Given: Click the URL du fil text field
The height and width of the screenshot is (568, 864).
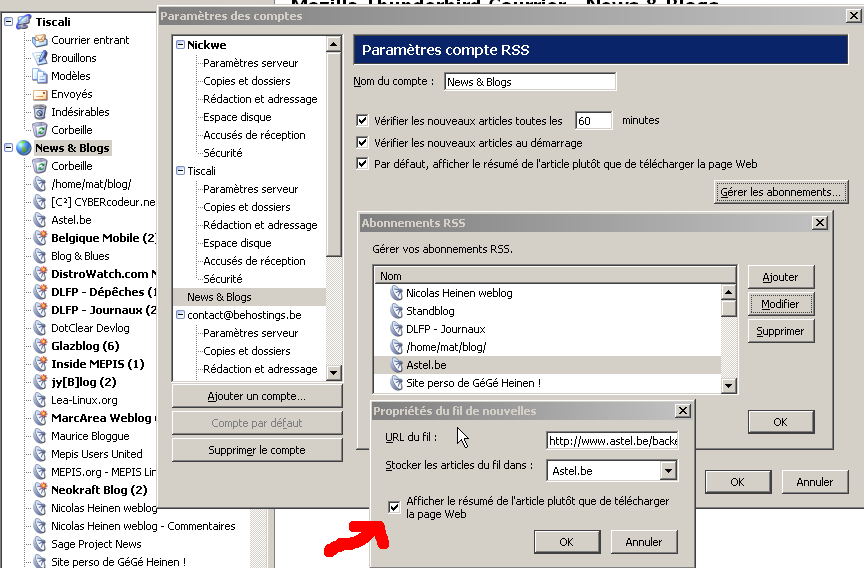Looking at the screenshot, I should (612, 440).
